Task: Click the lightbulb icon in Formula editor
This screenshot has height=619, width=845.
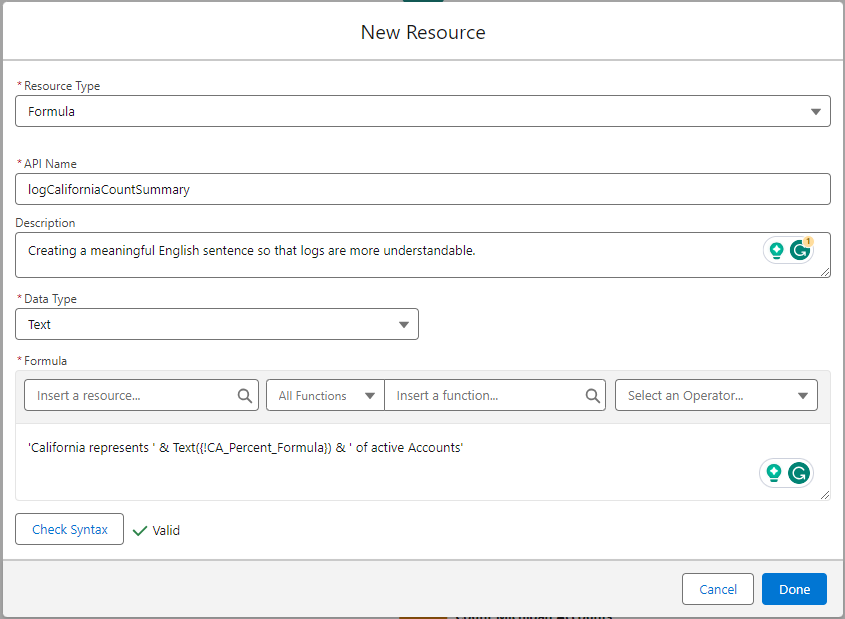Action: [774, 473]
